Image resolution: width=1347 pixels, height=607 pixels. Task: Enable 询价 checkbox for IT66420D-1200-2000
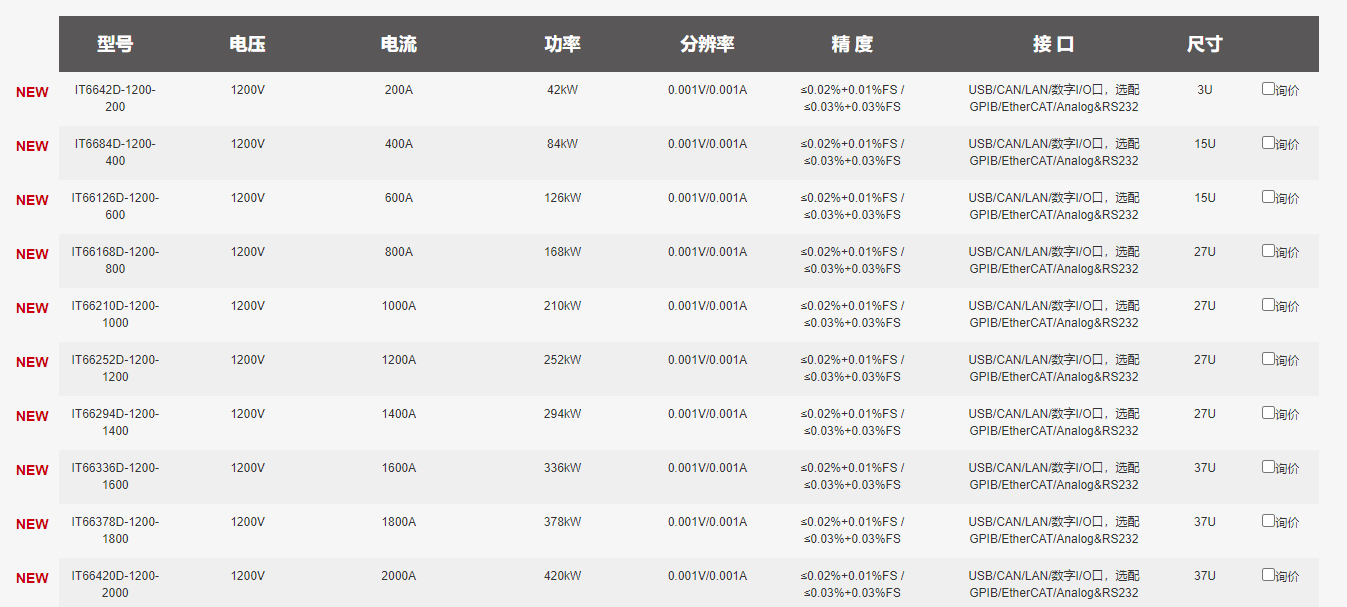[x=1268, y=575]
